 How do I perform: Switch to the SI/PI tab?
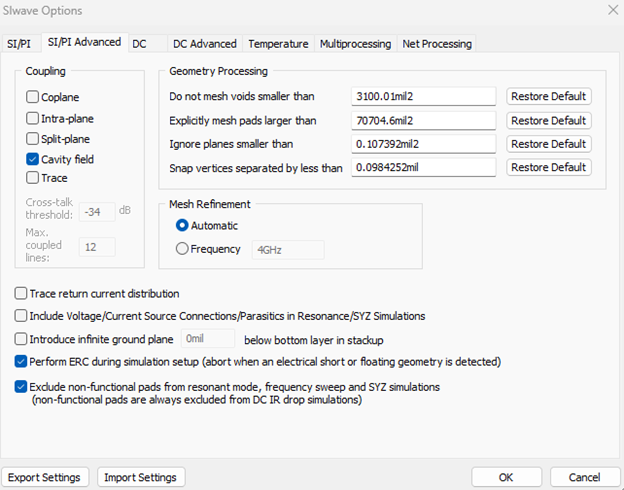click(x=20, y=44)
